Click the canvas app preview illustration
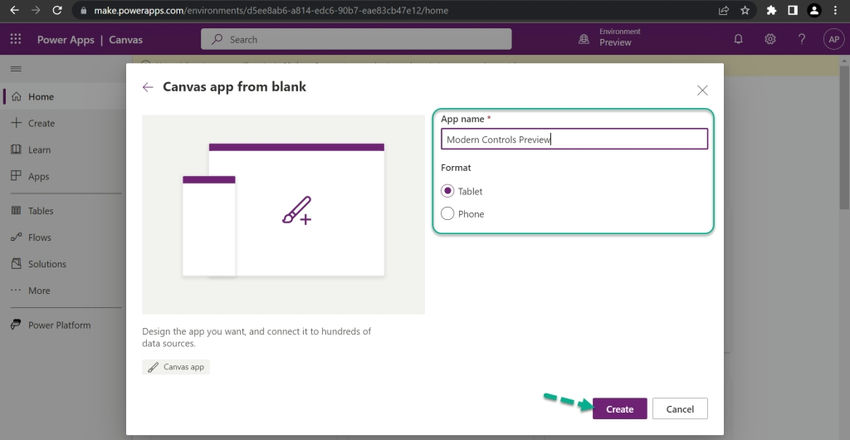Image resolution: width=850 pixels, height=440 pixels. tap(284, 215)
